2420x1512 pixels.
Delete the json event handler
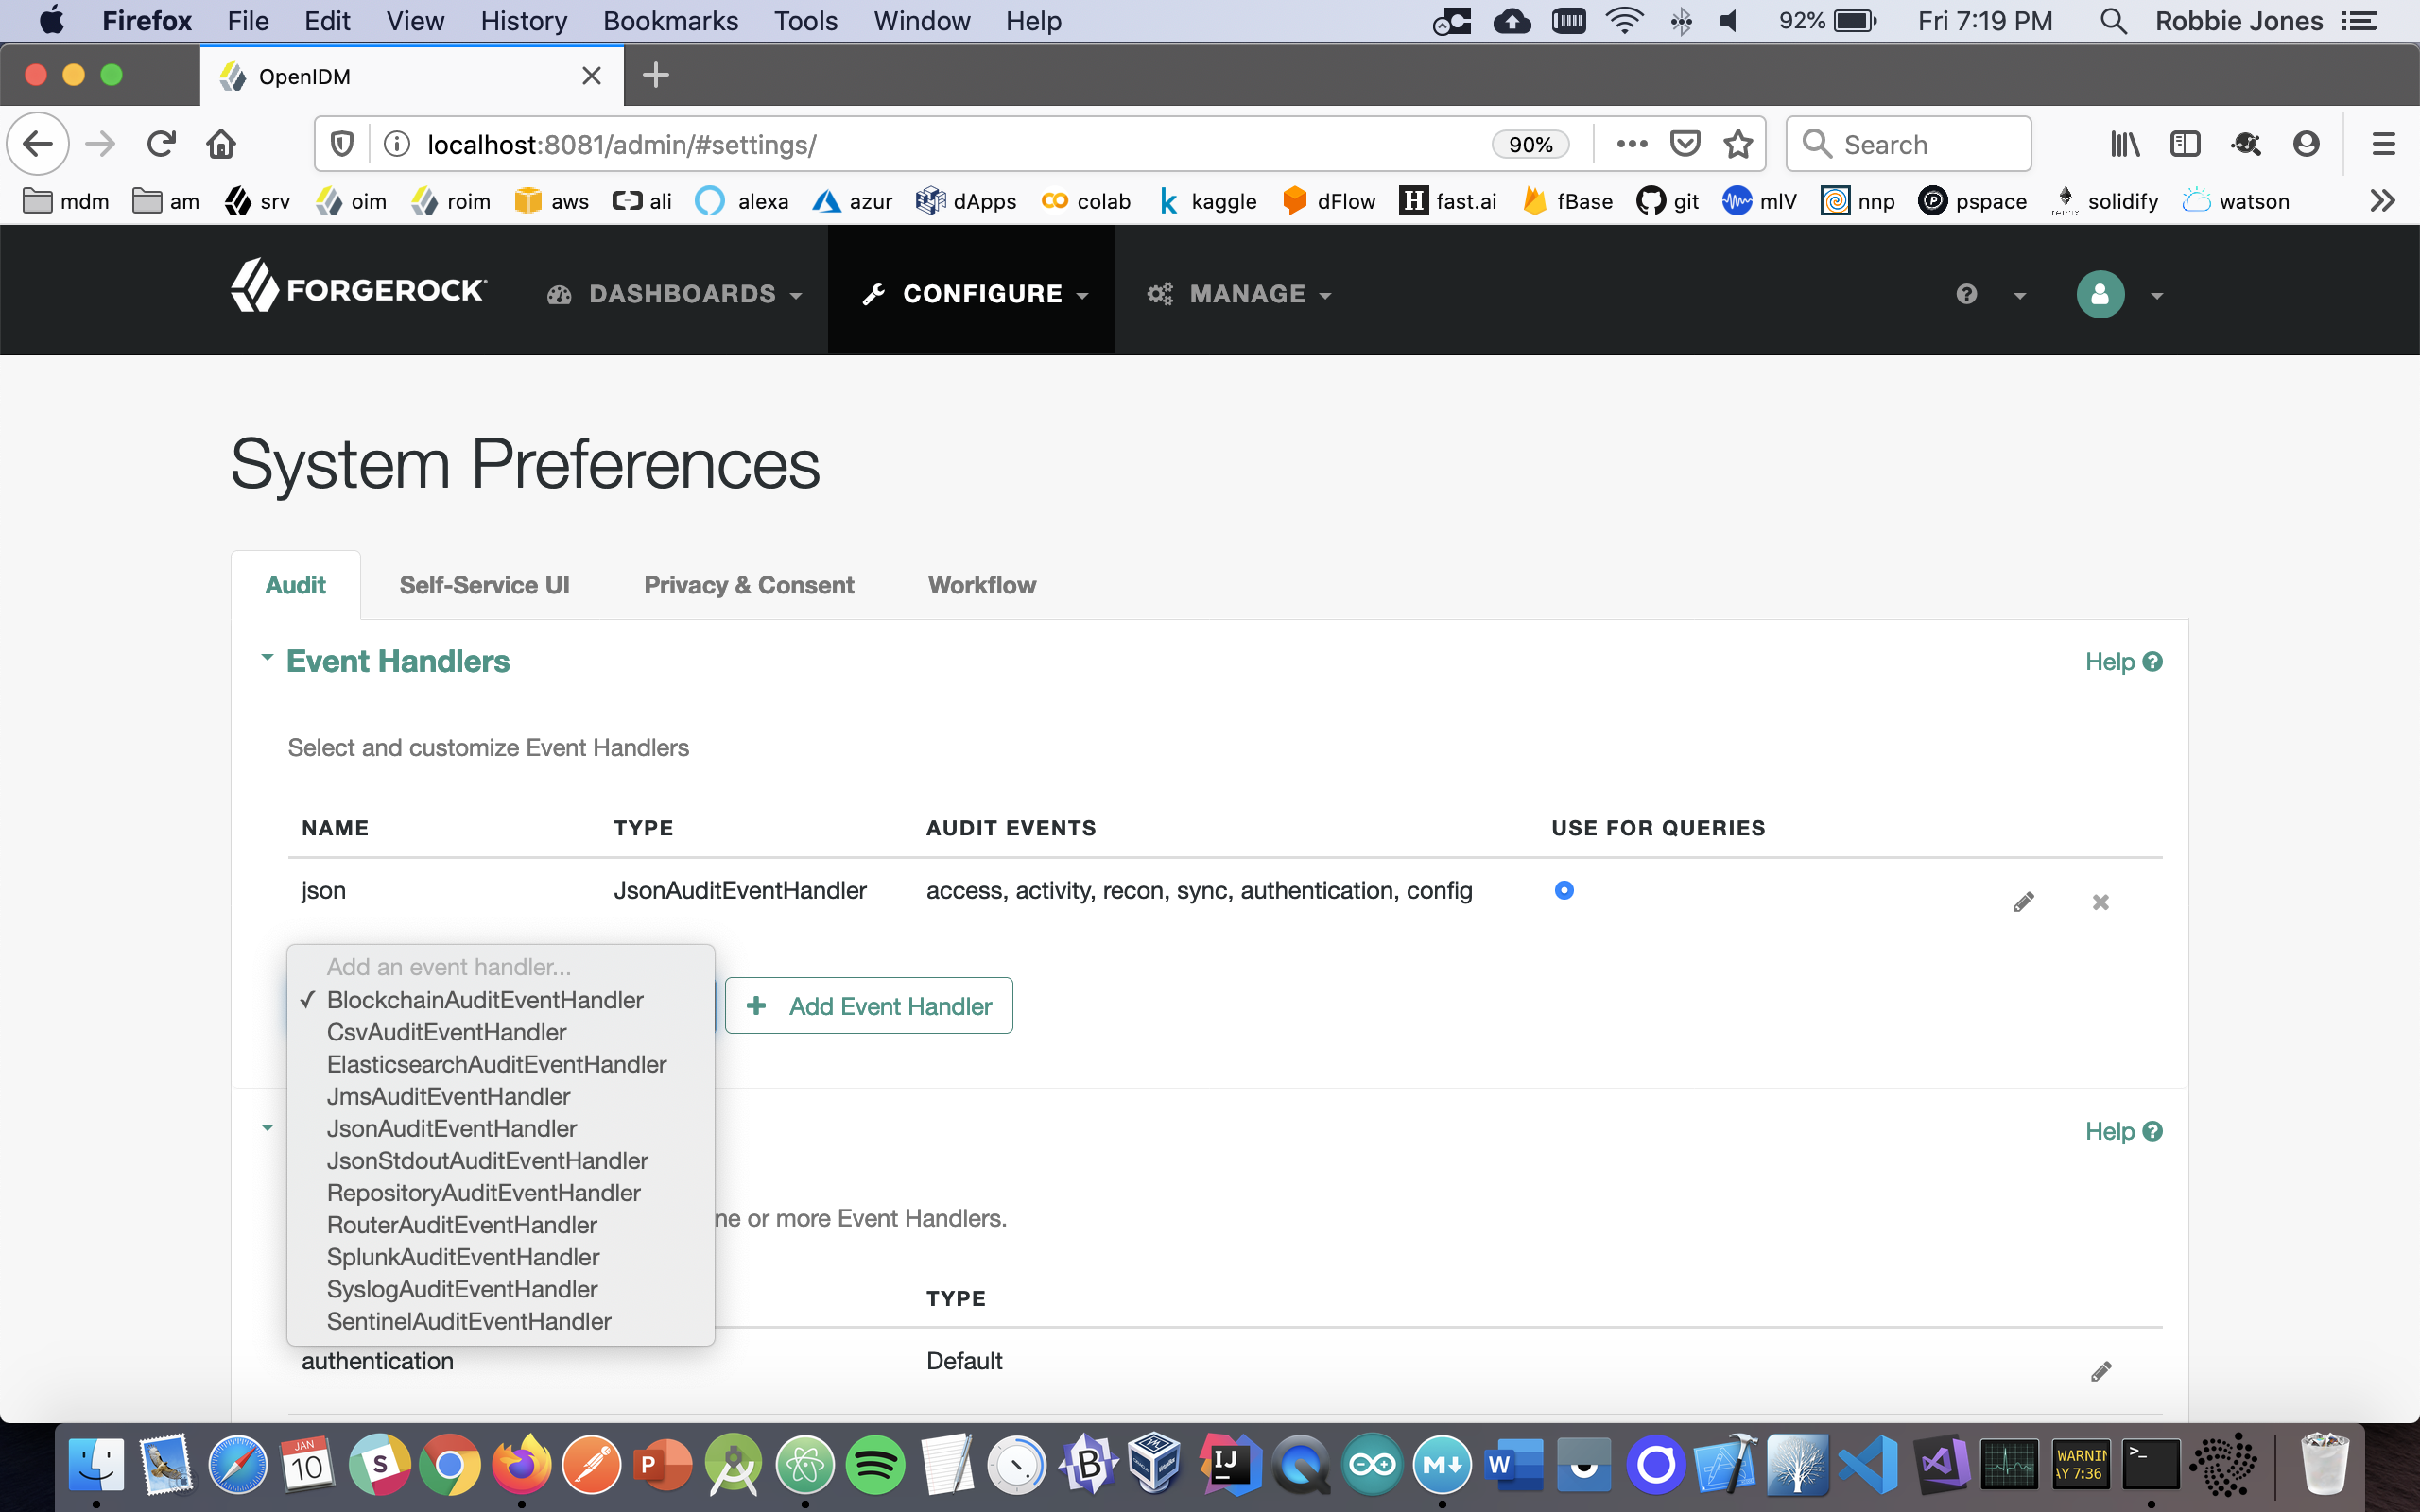pyautogui.click(x=2100, y=902)
